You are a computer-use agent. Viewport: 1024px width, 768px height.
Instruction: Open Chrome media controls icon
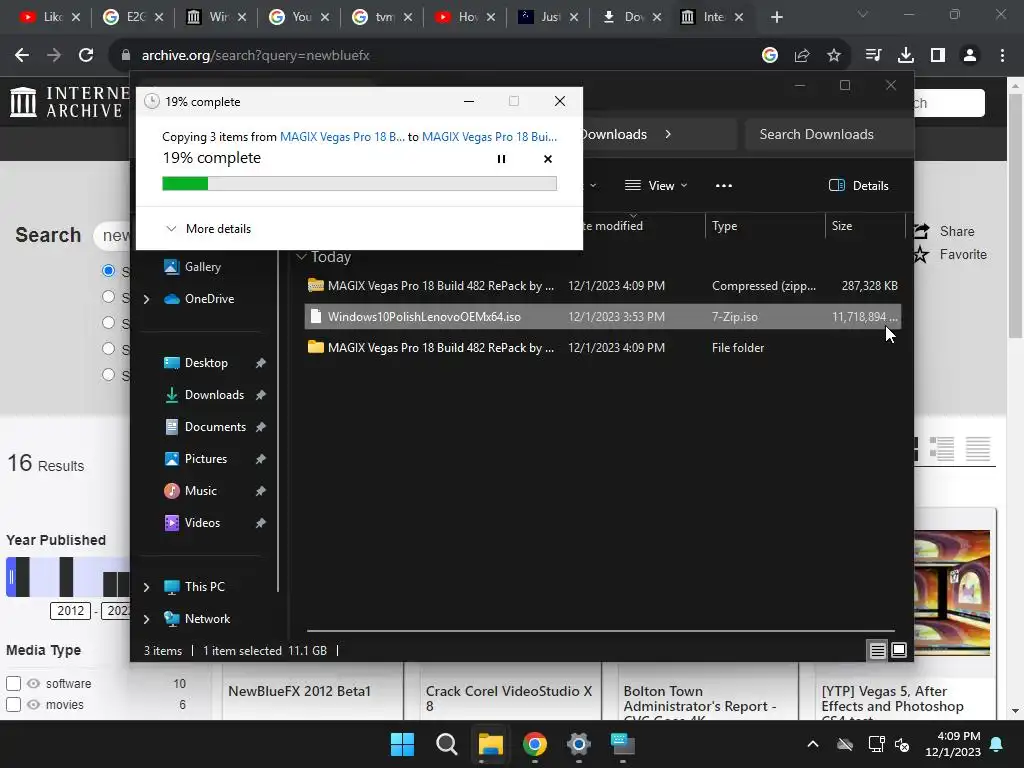[x=873, y=56]
